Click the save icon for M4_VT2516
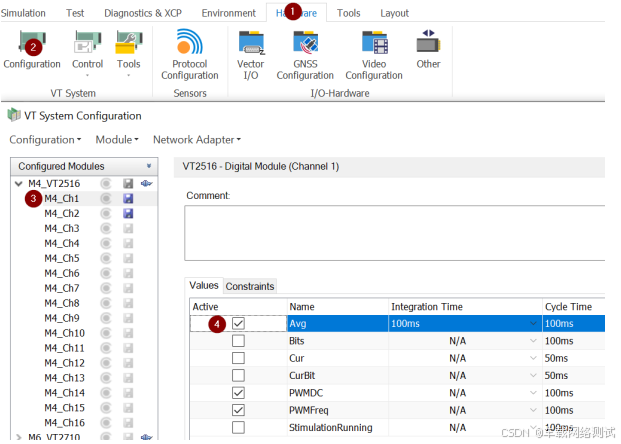Viewport: 621px width, 444px height. [x=128, y=183]
